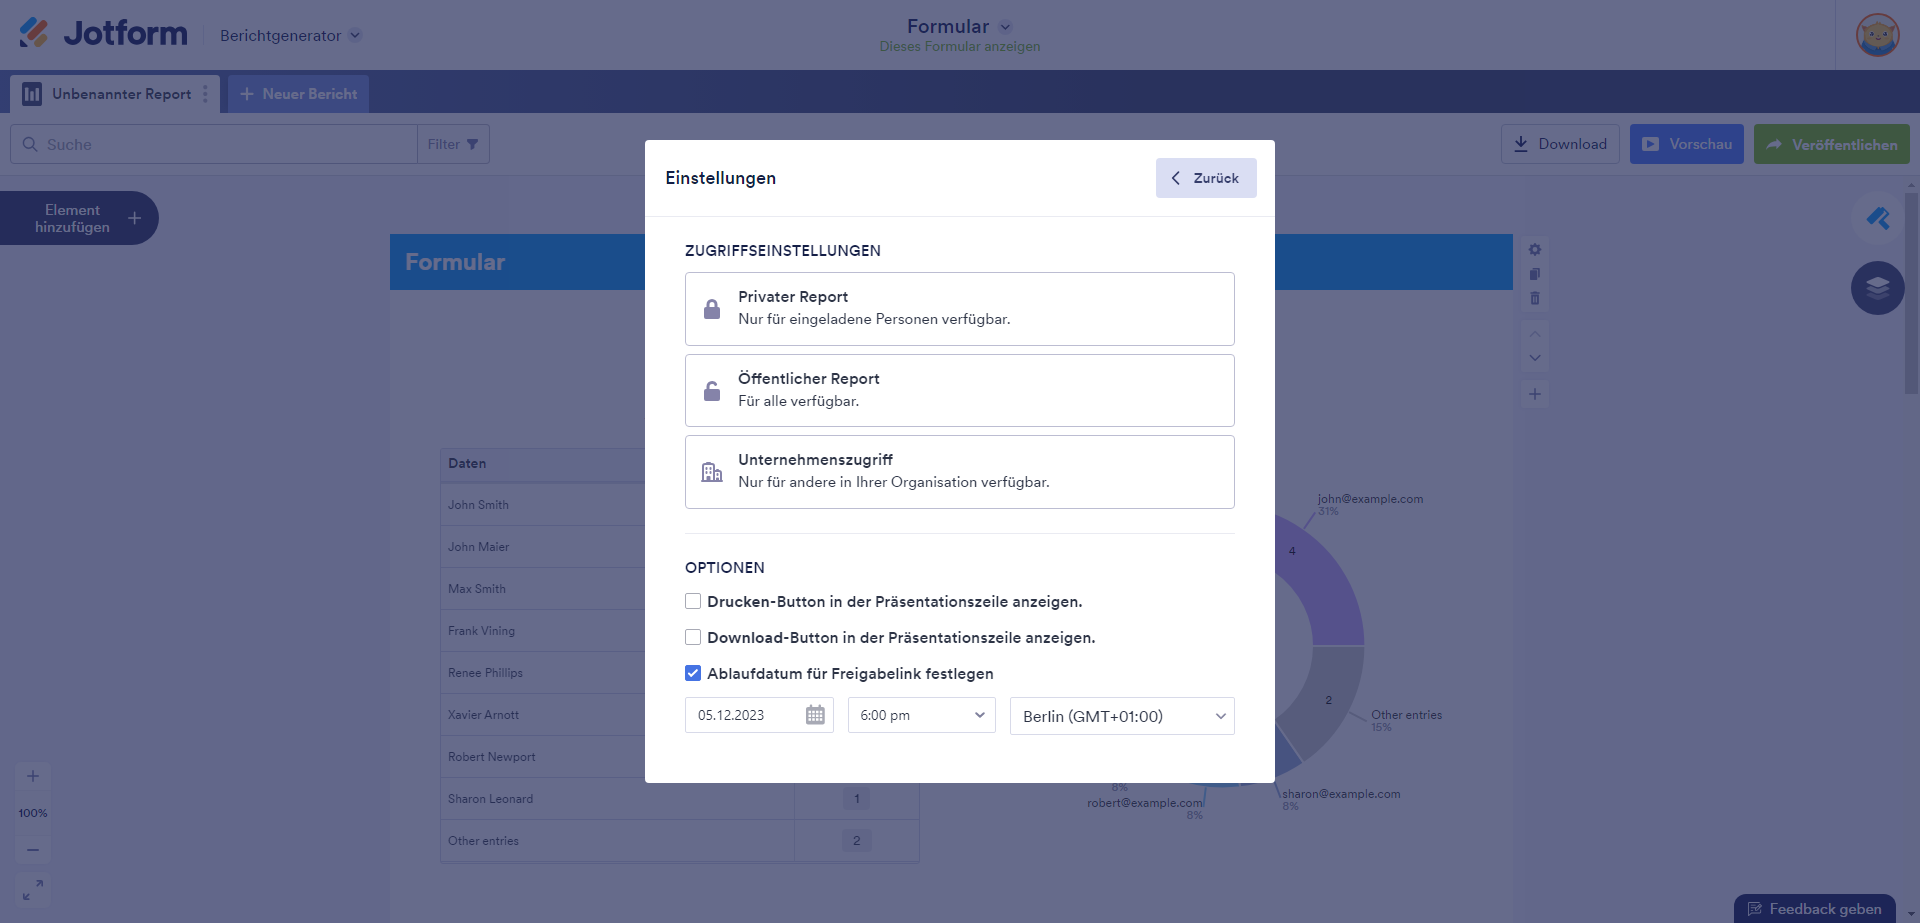Click the sharon@example.com chart label
This screenshot has height=923, width=1920.
coord(1341,794)
